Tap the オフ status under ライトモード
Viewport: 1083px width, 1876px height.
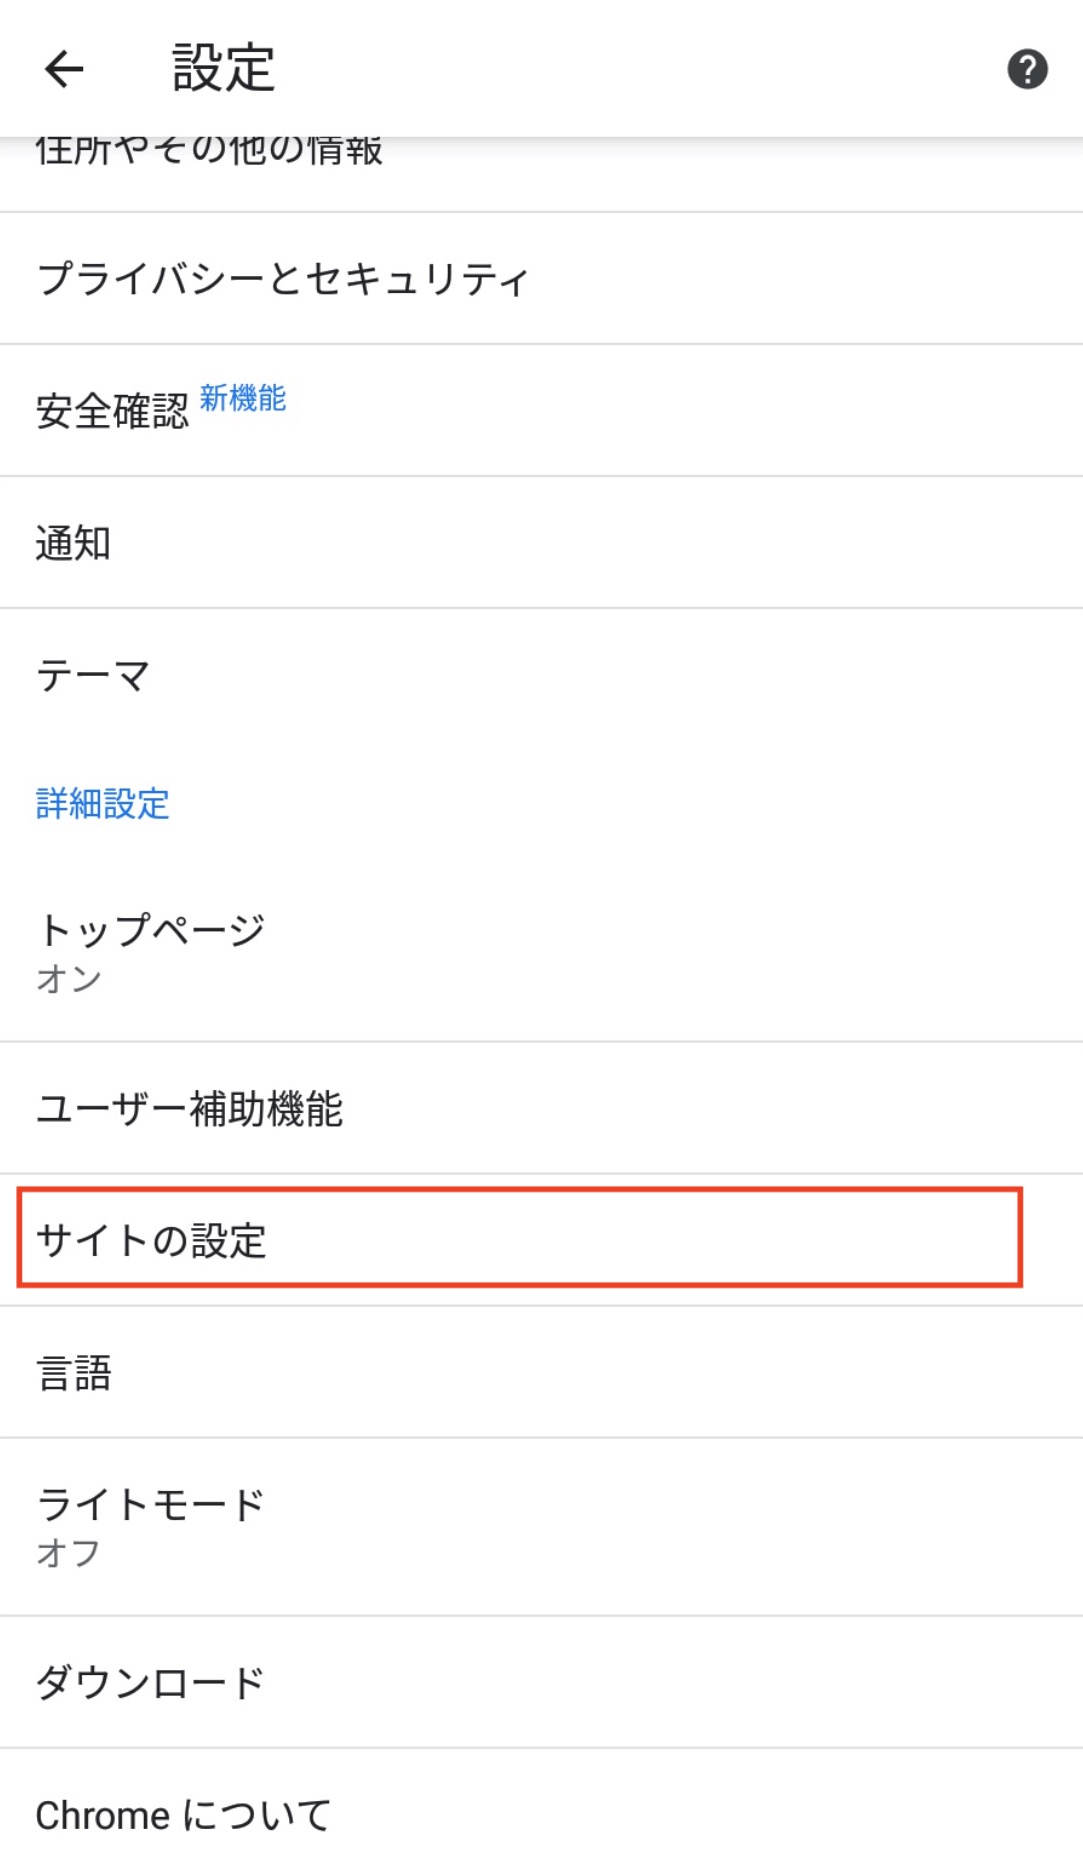[x=68, y=1552]
